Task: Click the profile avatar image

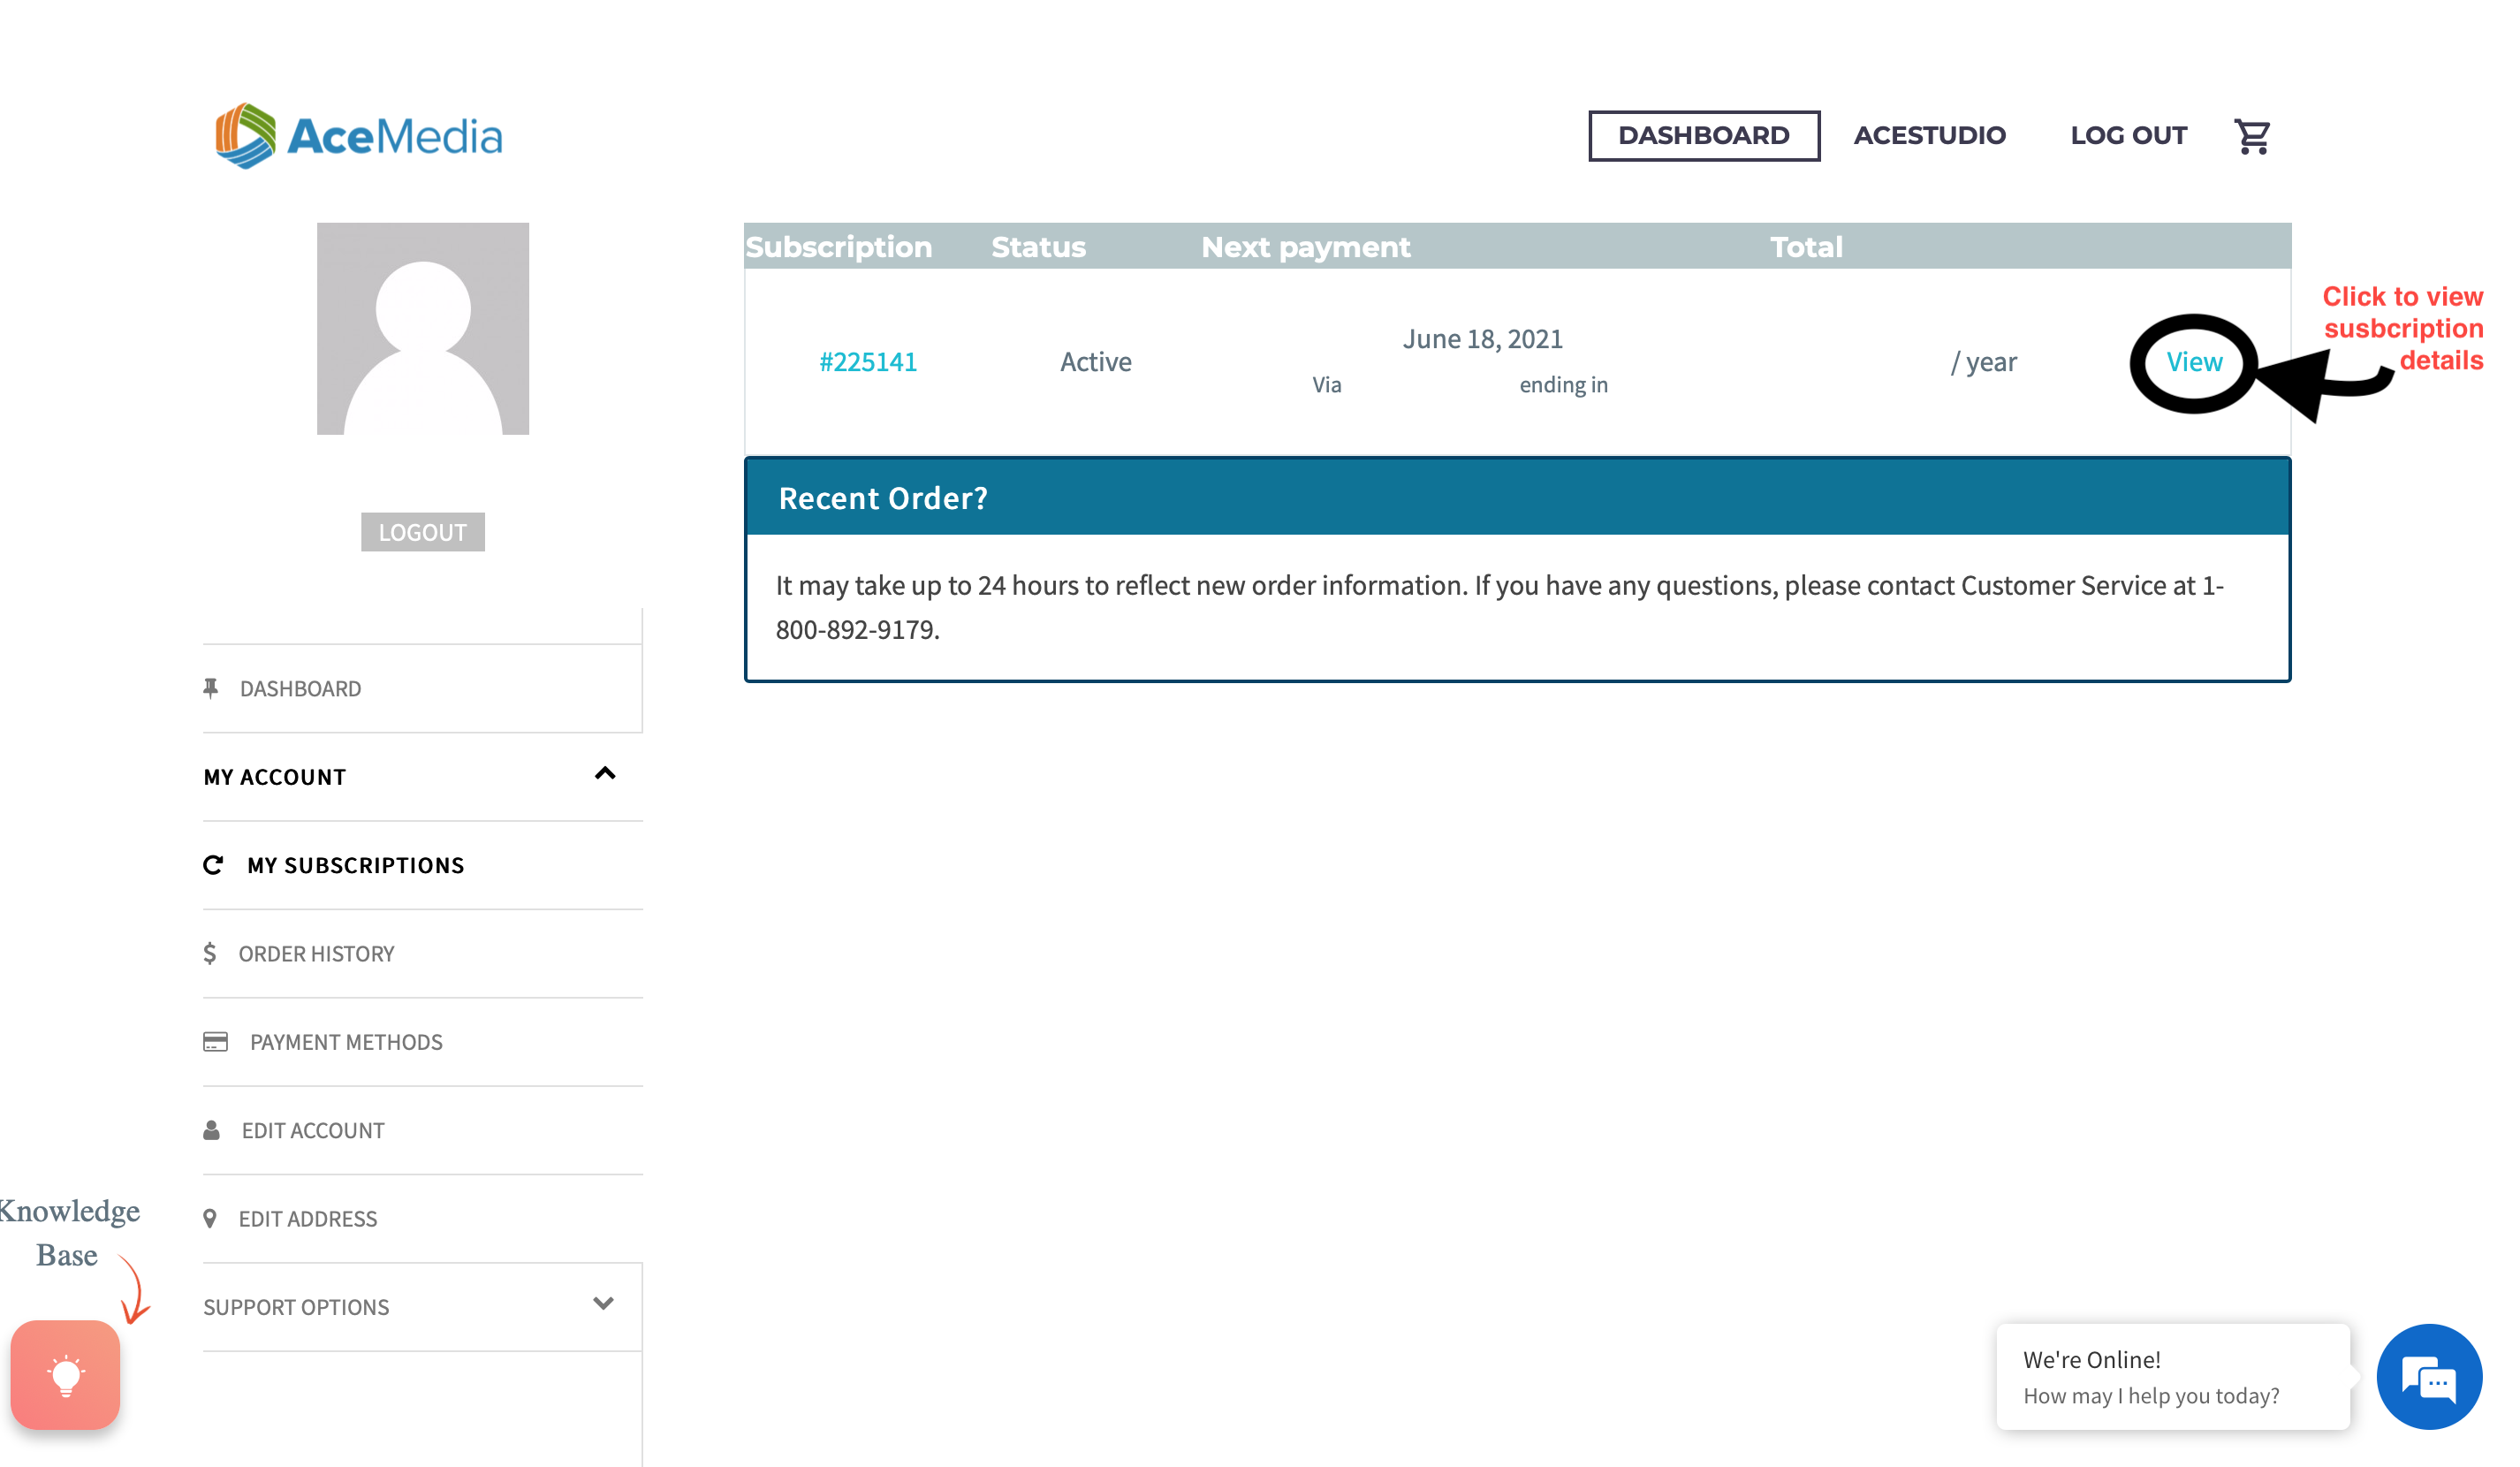Action: click(x=423, y=329)
